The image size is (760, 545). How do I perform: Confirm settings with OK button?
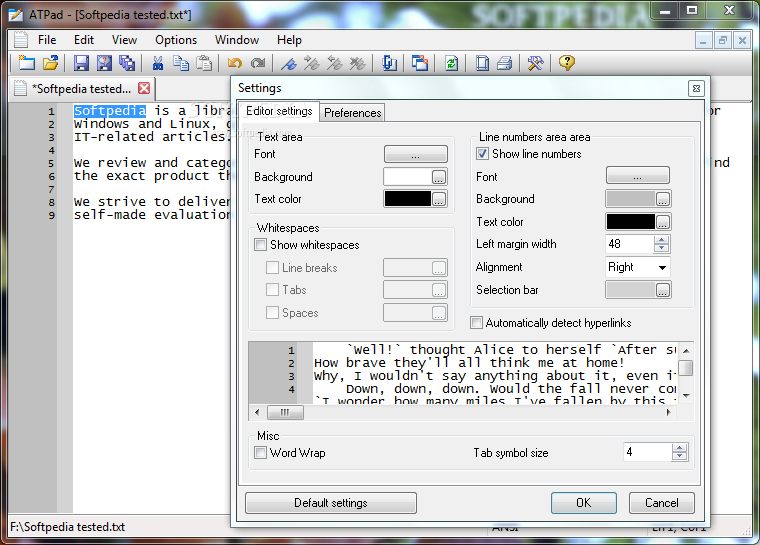(x=584, y=503)
